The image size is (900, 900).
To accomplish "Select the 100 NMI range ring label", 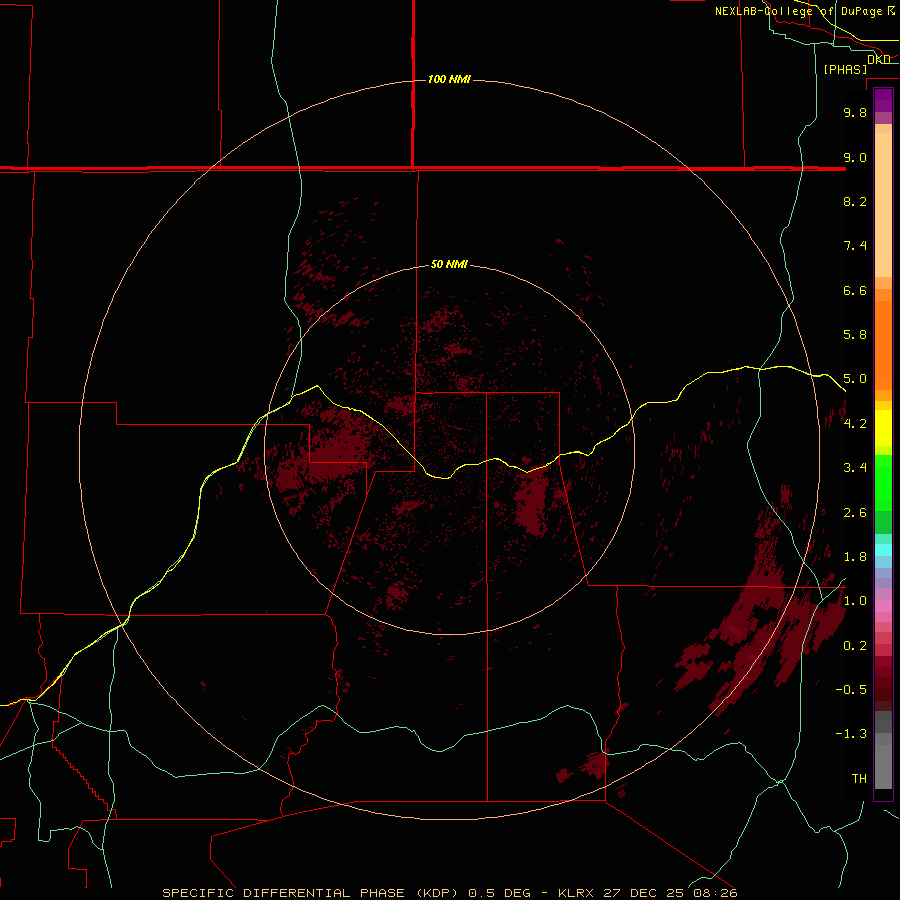I will tap(449, 79).
